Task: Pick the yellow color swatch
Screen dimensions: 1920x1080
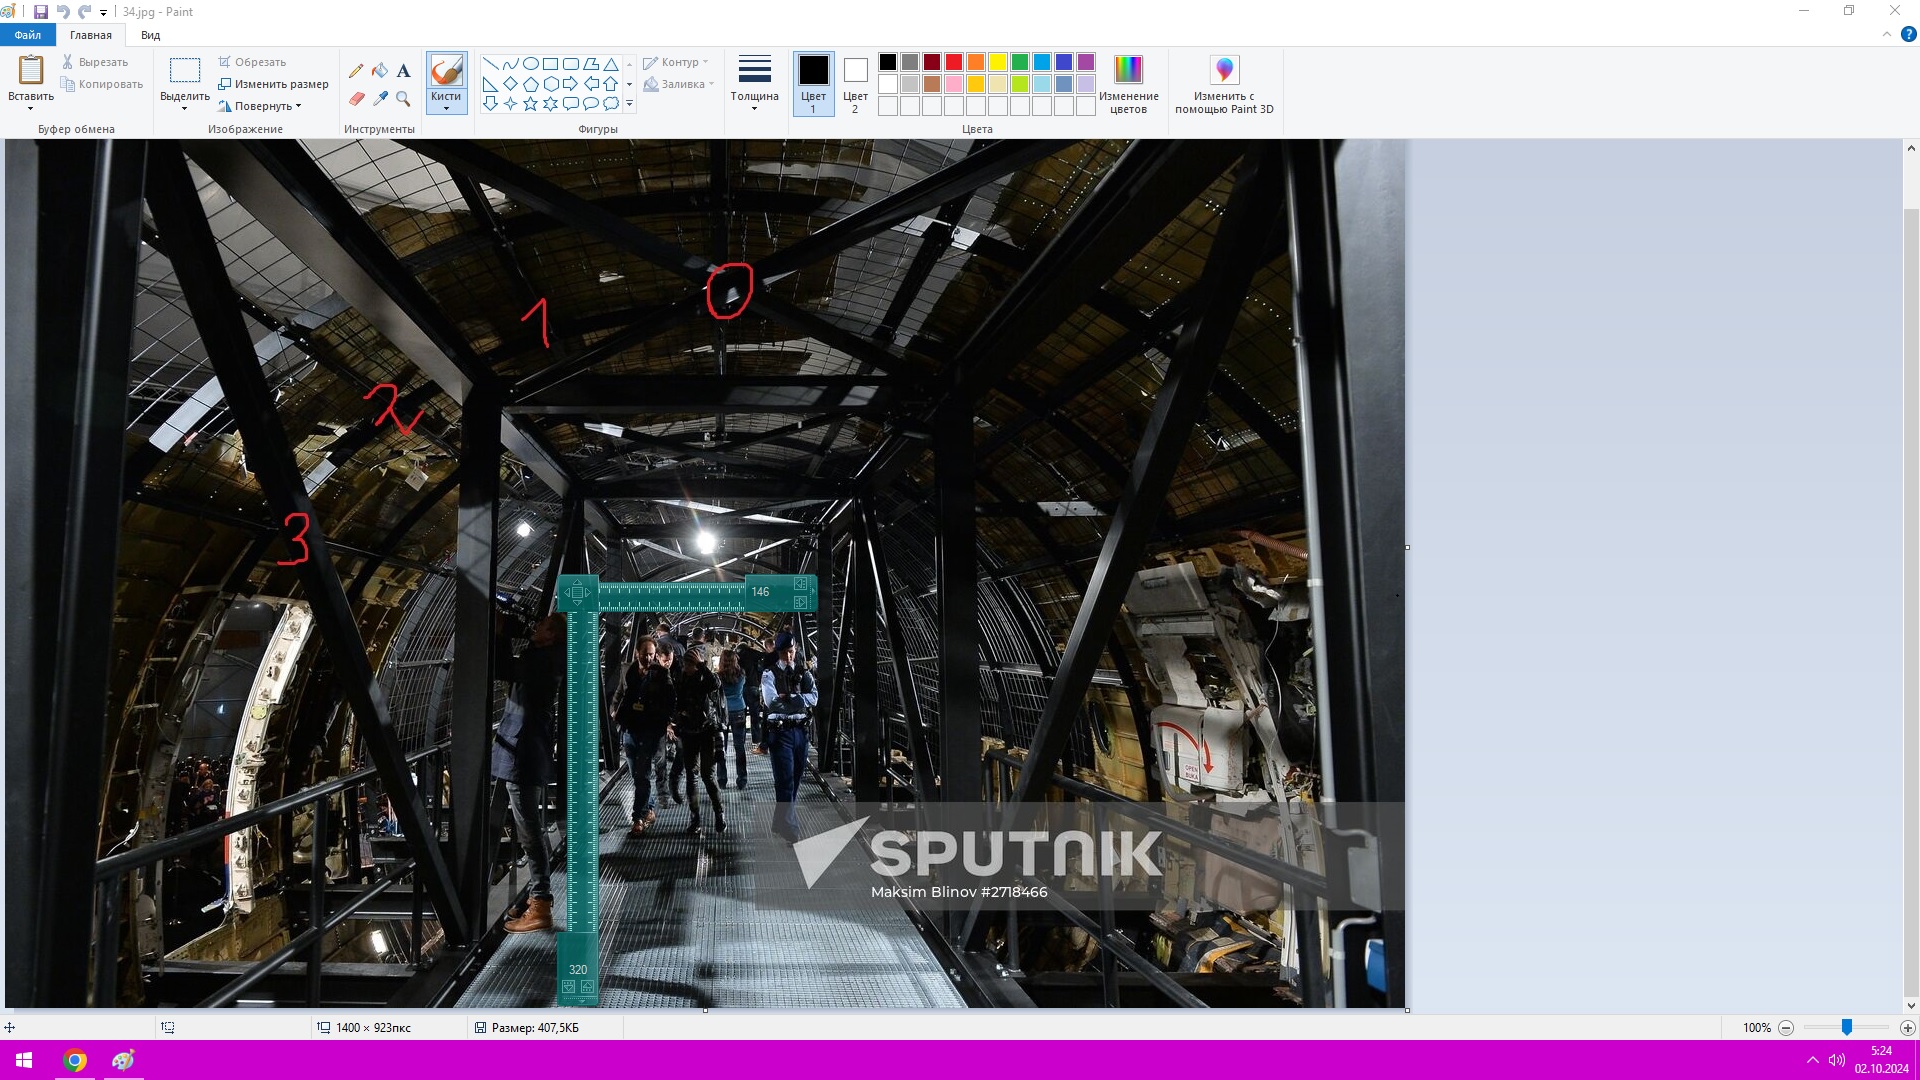Action: 997,62
